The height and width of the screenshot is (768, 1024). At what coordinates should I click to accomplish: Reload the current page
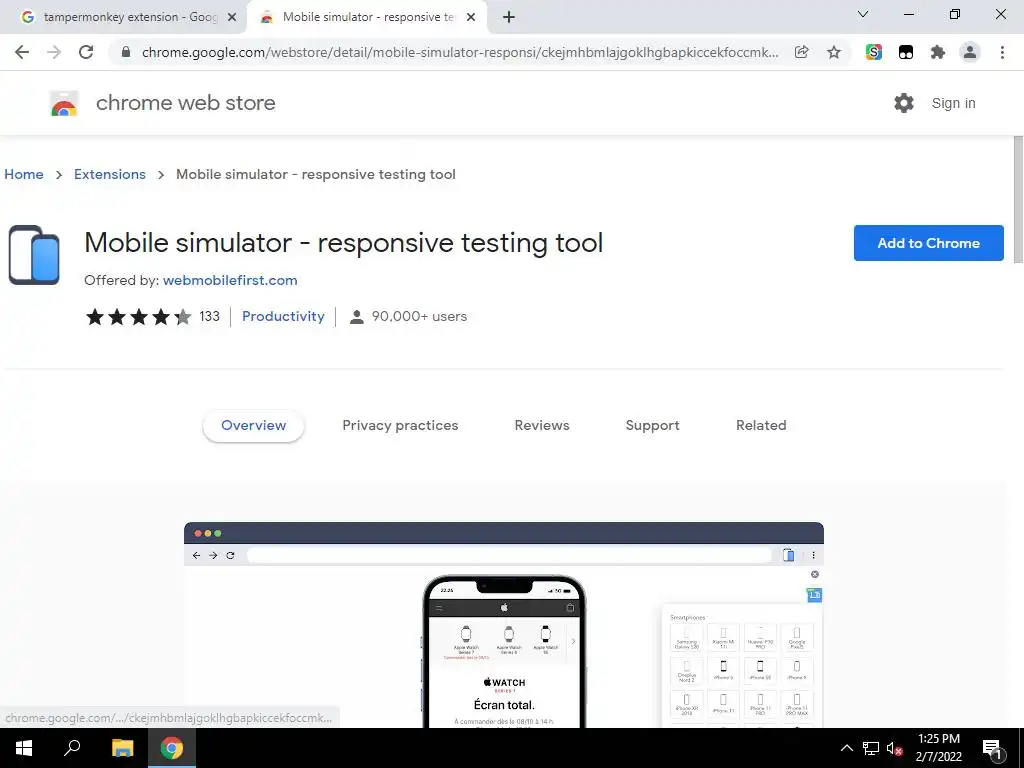pos(86,52)
